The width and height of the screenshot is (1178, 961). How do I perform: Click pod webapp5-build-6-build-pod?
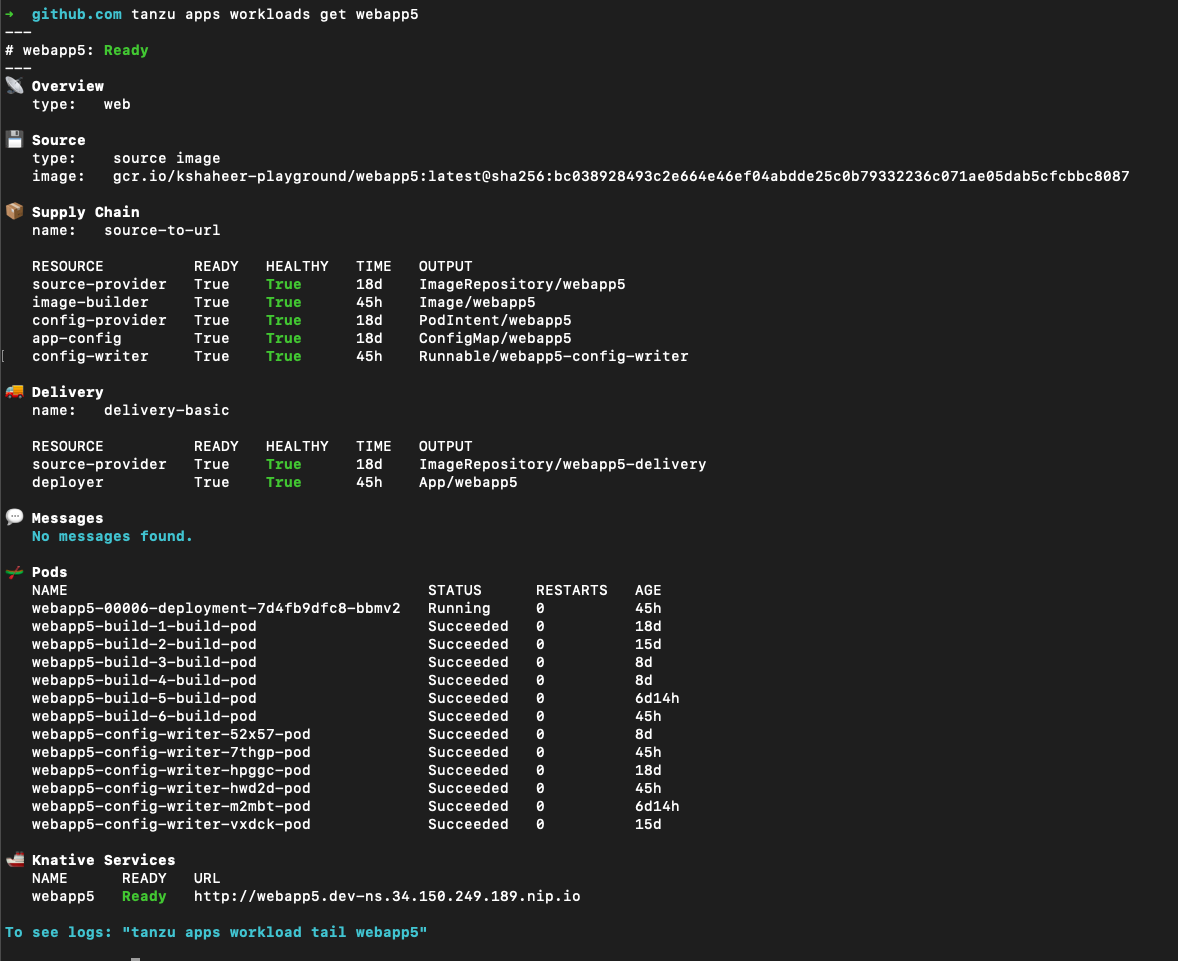tap(144, 717)
